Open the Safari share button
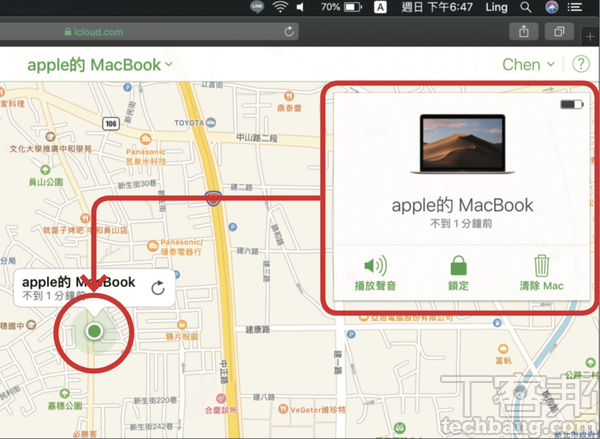This screenshot has height=439, width=600. pyautogui.click(x=523, y=31)
